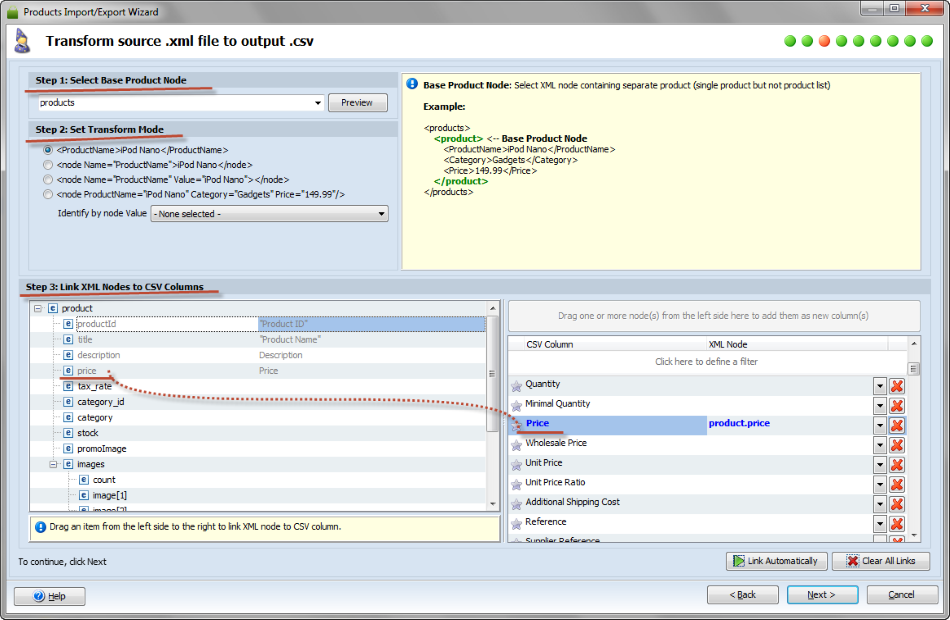Click the "Product Name" linked column cell
Image resolution: width=950 pixels, height=620 pixels.
coord(371,339)
